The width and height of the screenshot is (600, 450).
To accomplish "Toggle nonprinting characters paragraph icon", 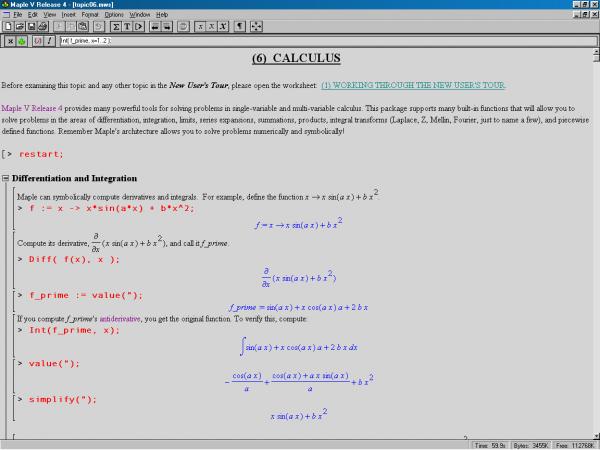I will pyautogui.click(x=240, y=26).
